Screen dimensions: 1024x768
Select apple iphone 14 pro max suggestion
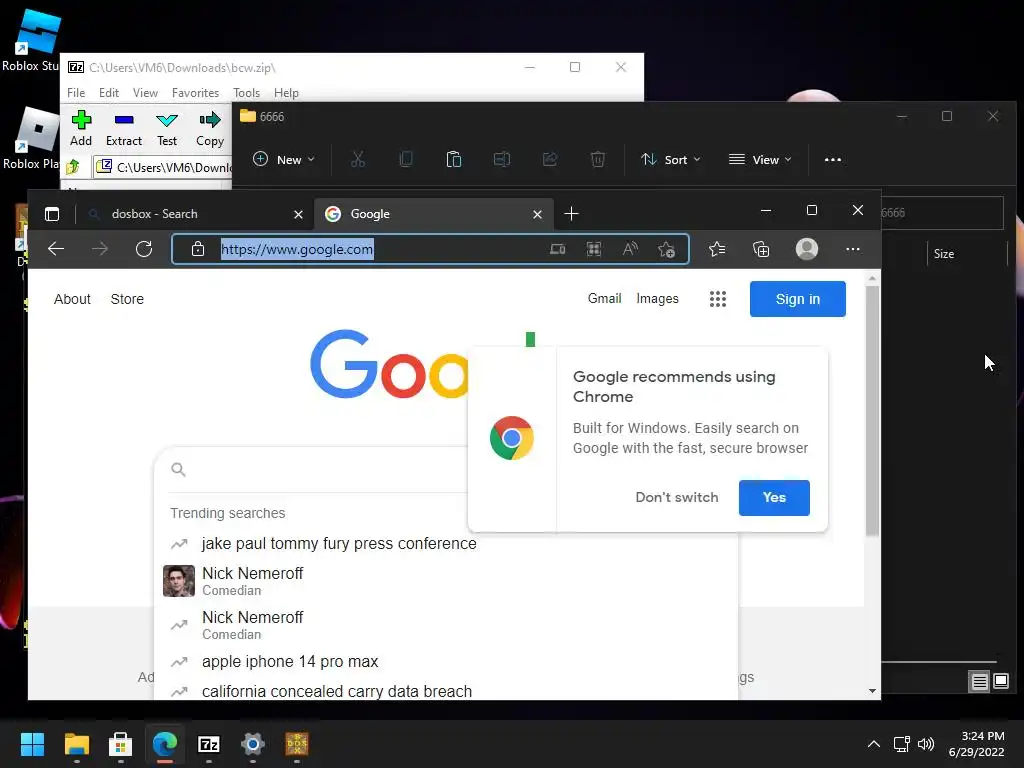click(x=290, y=662)
